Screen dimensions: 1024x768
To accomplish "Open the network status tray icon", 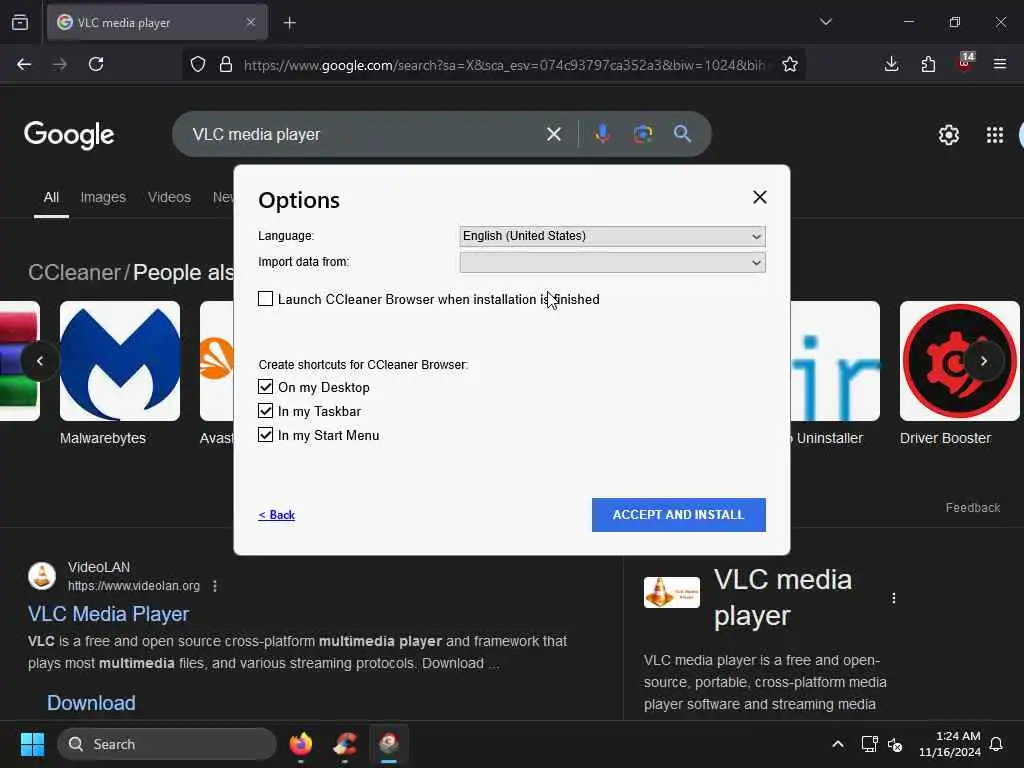I will [x=869, y=744].
